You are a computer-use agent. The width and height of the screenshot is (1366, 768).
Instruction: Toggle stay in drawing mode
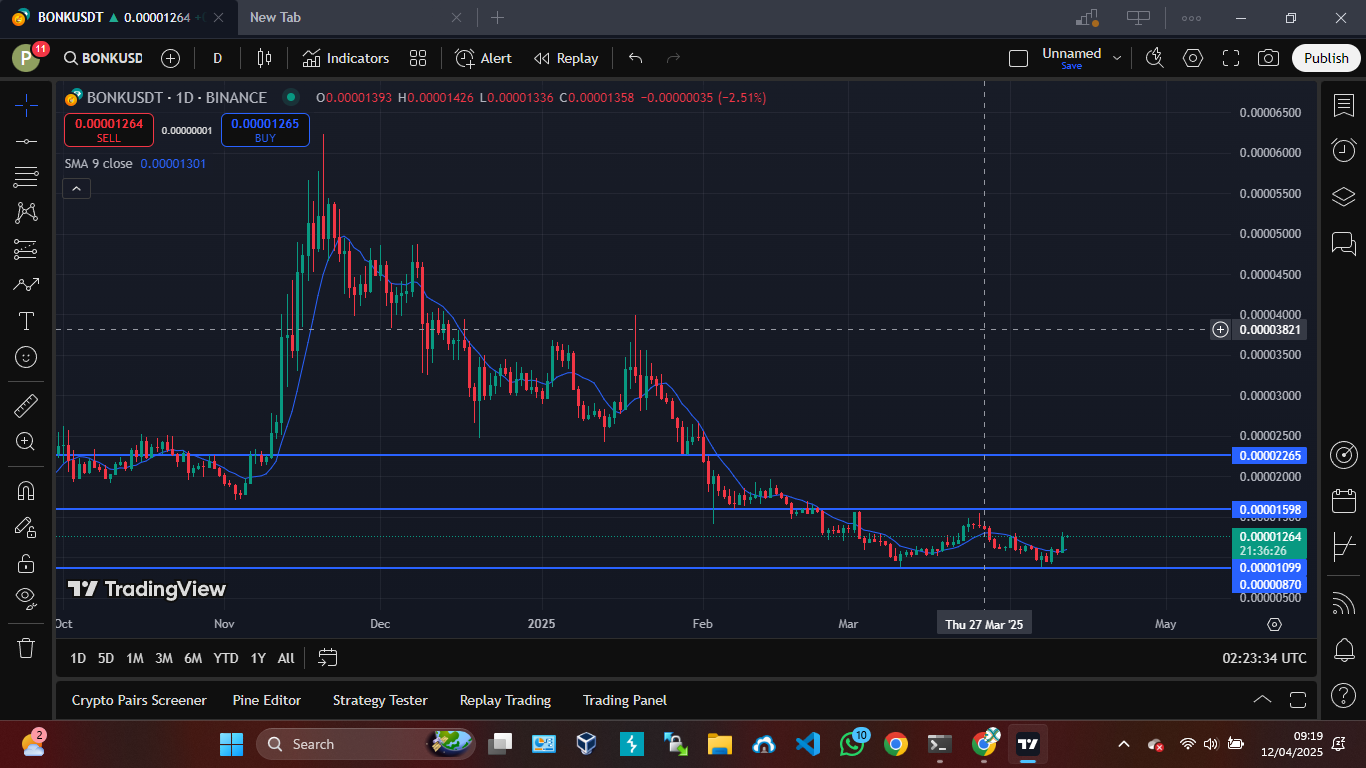(26, 527)
